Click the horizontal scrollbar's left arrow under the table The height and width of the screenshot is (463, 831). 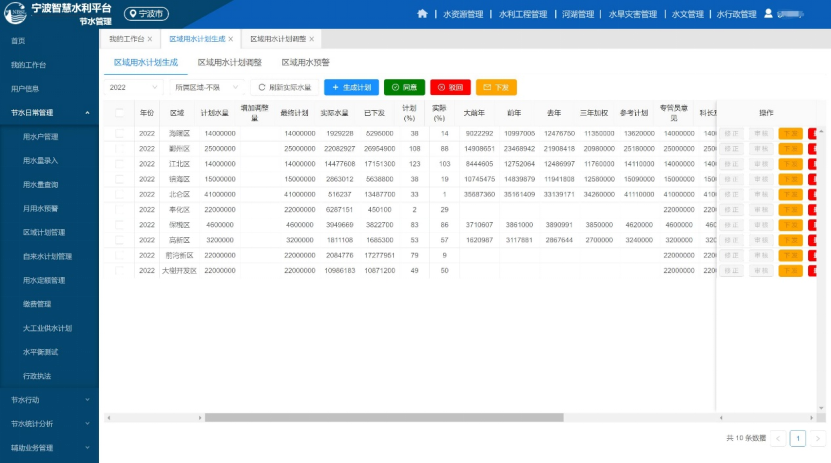109,417
